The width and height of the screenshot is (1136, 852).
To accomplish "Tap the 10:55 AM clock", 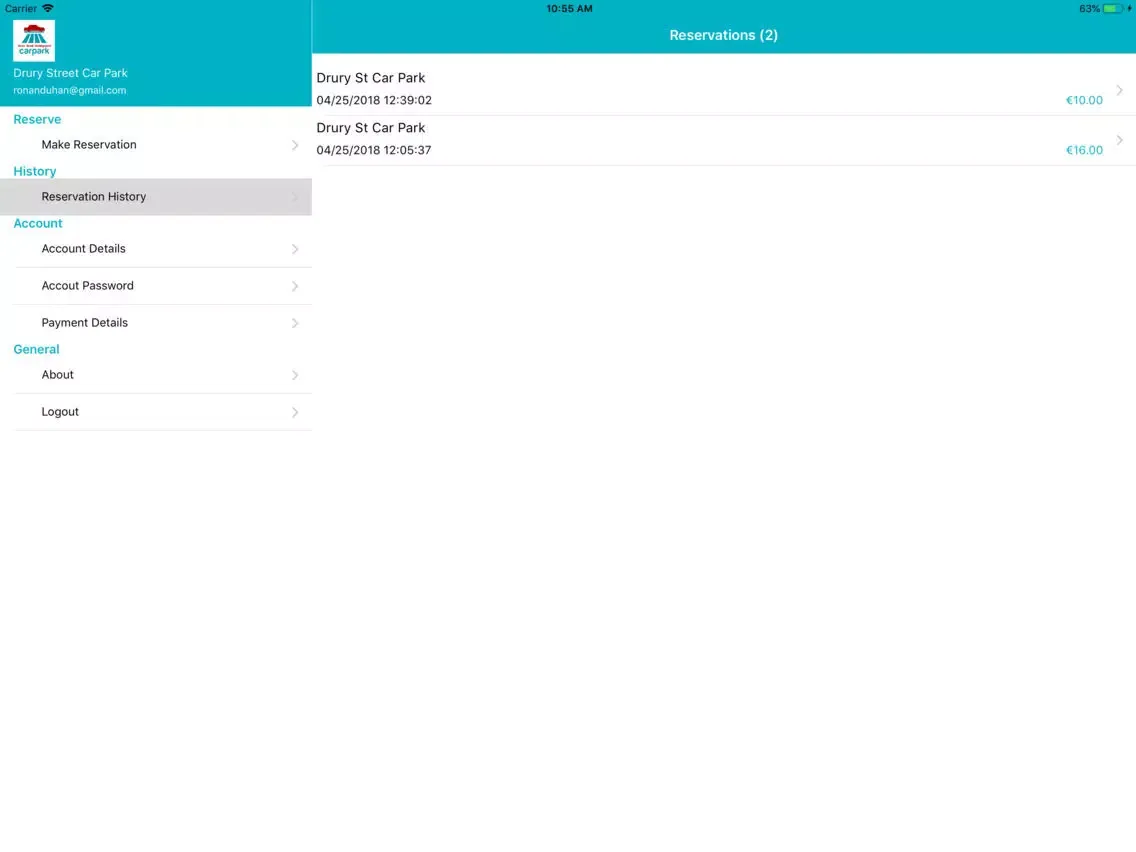I will point(569,9).
